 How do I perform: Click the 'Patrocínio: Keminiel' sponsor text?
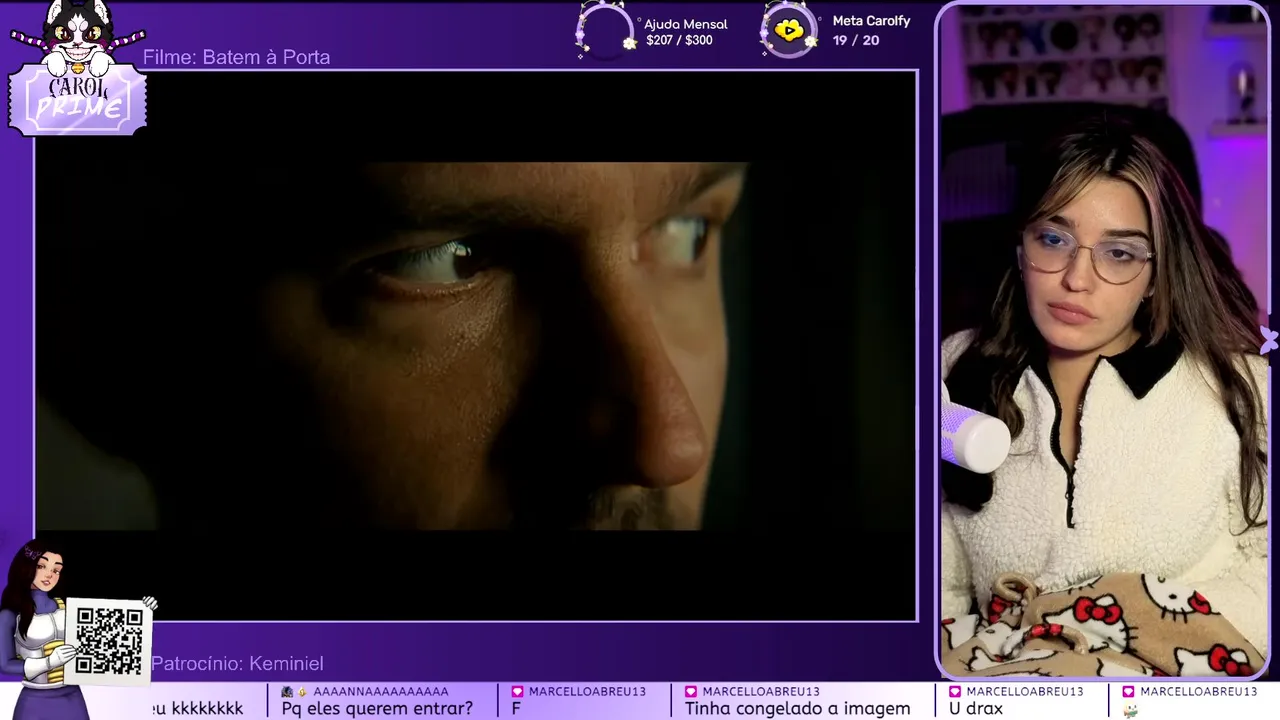click(x=237, y=664)
